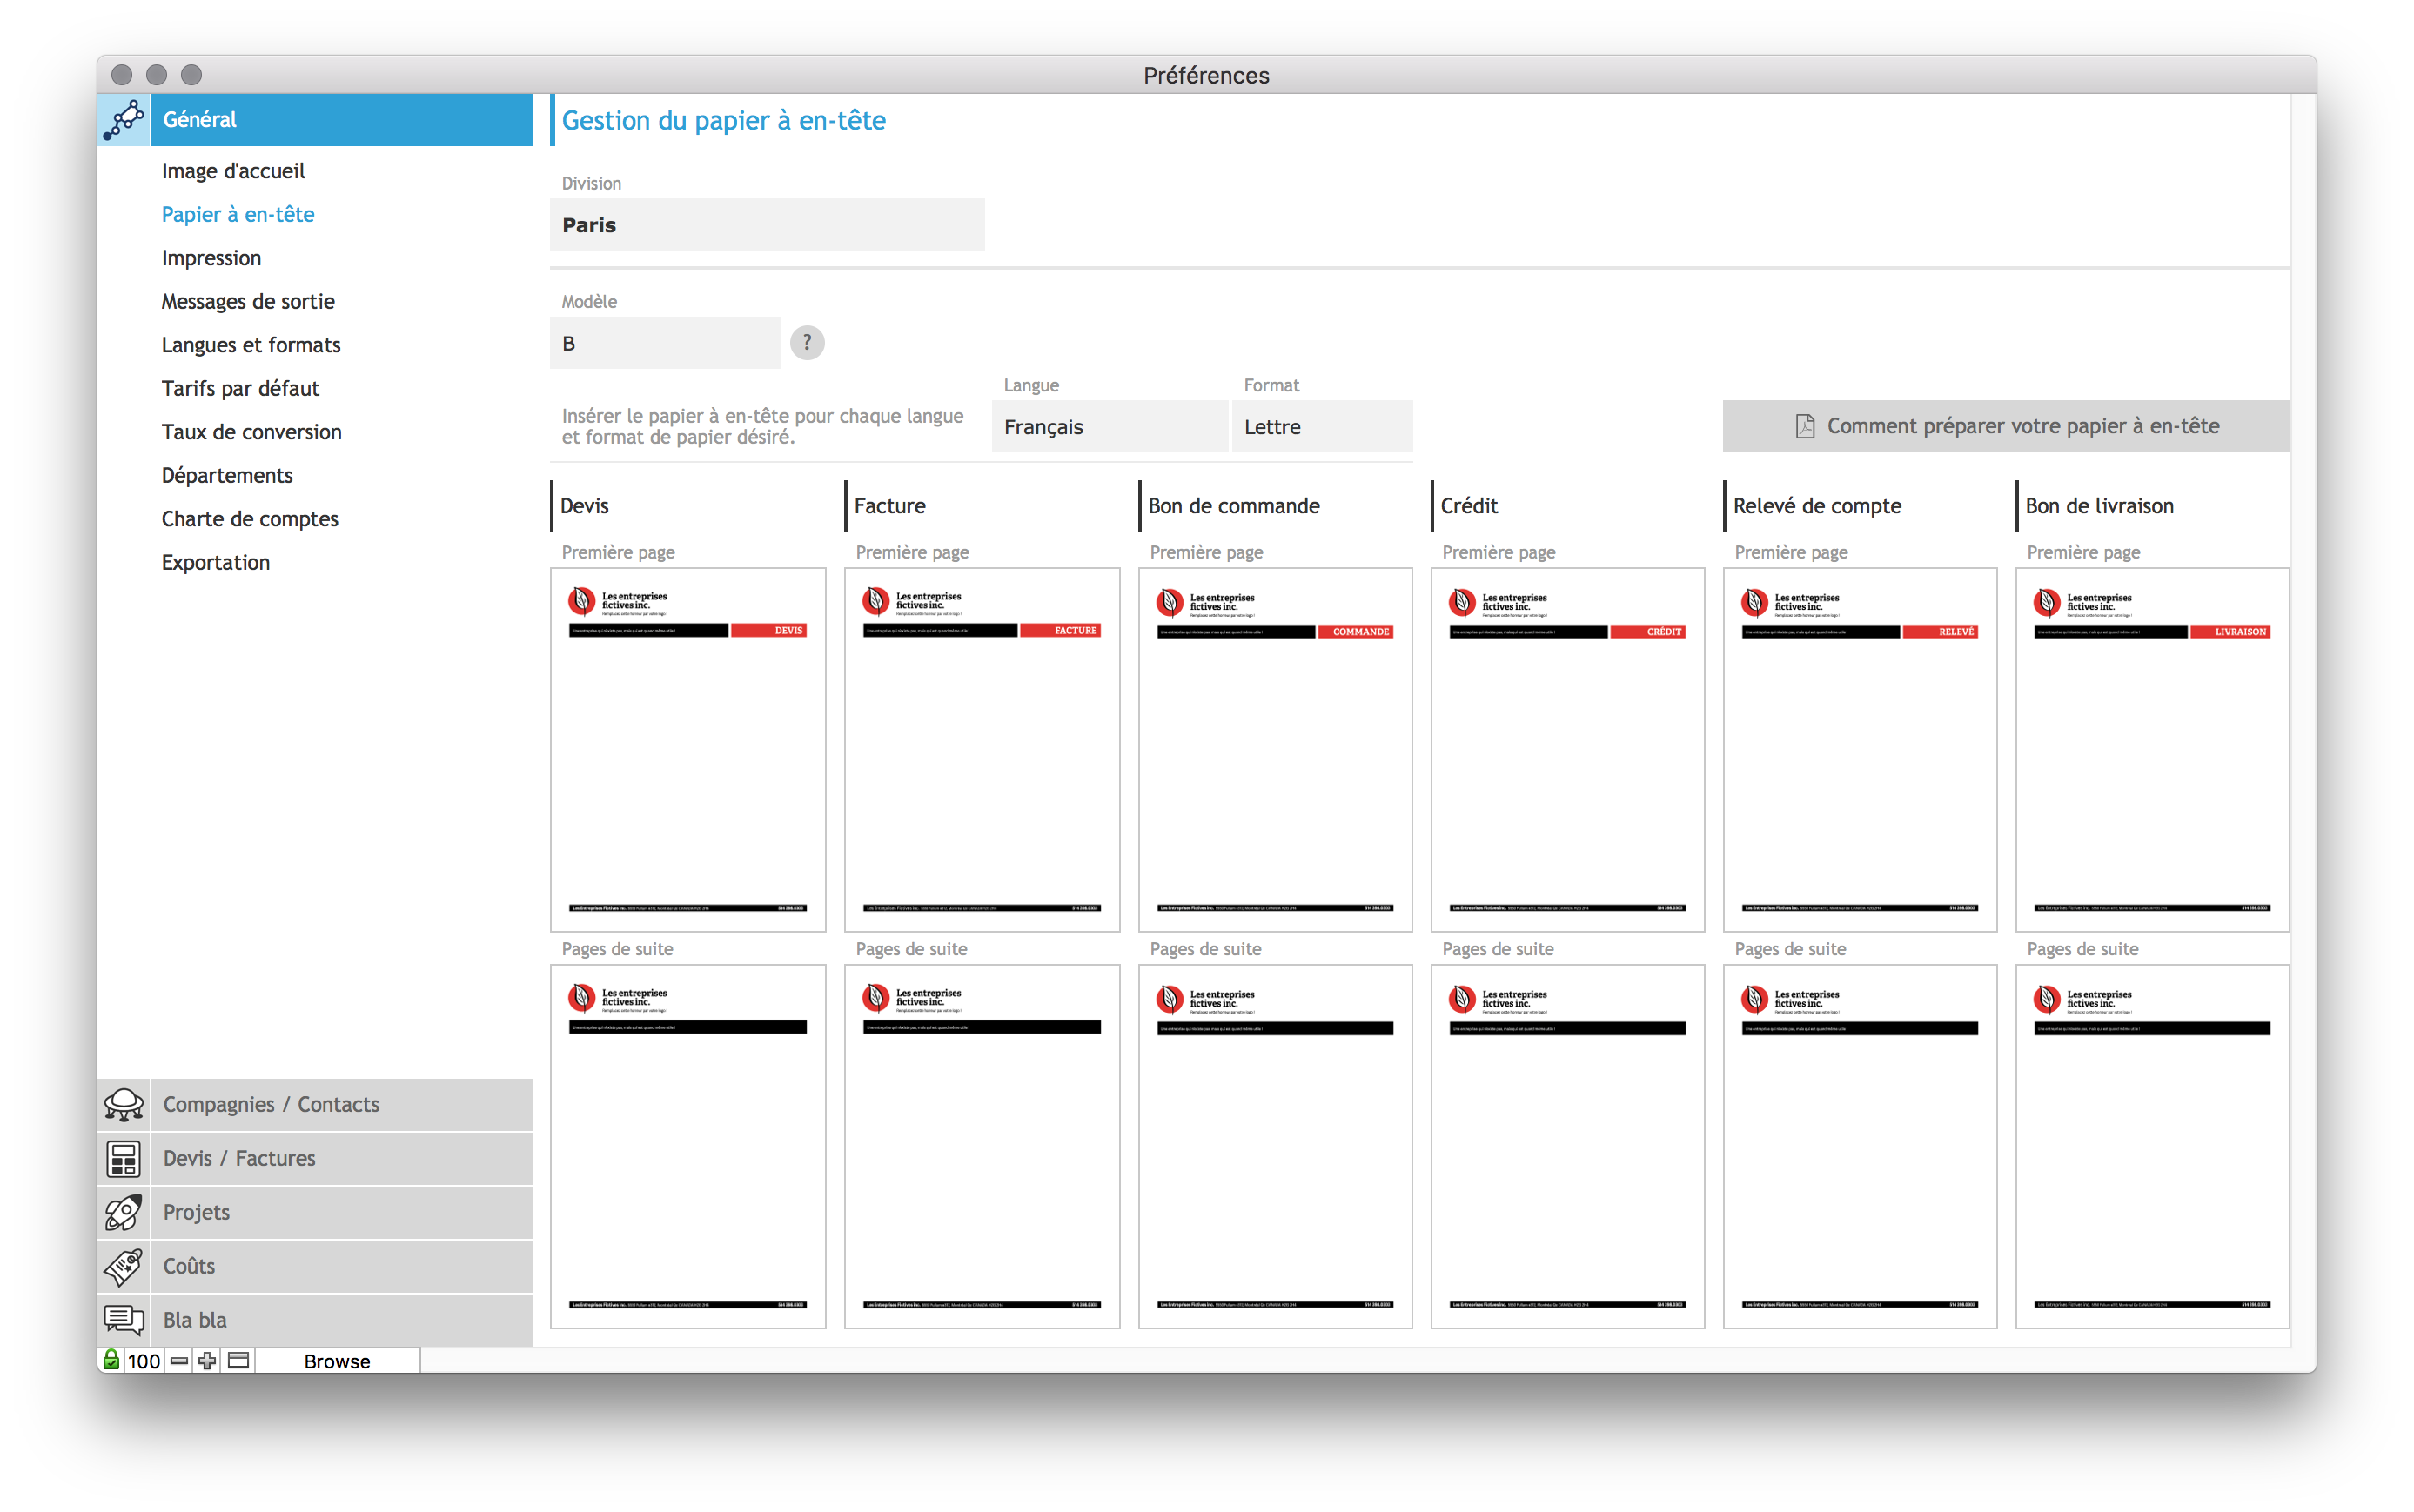2414x1512 pixels.
Task: Click the green security lock icon
Action: [111, 1360]
